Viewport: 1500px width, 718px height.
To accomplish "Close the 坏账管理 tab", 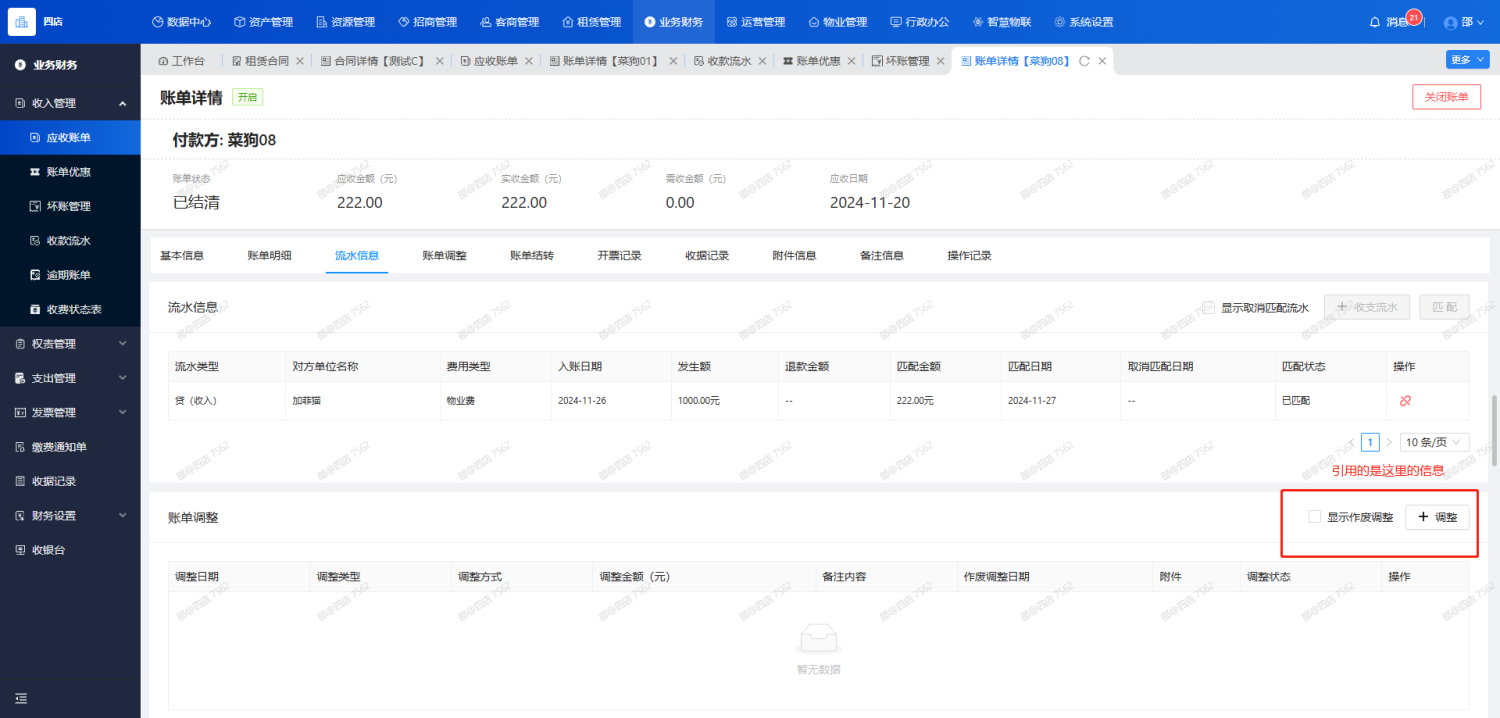I will 941,61.
